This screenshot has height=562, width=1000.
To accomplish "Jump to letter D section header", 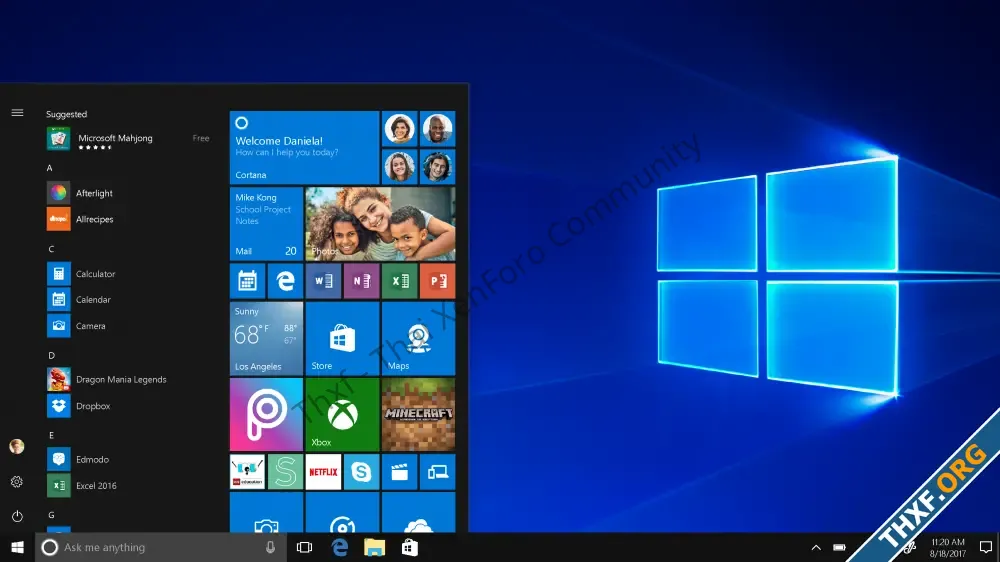I will tap(52, 355).
